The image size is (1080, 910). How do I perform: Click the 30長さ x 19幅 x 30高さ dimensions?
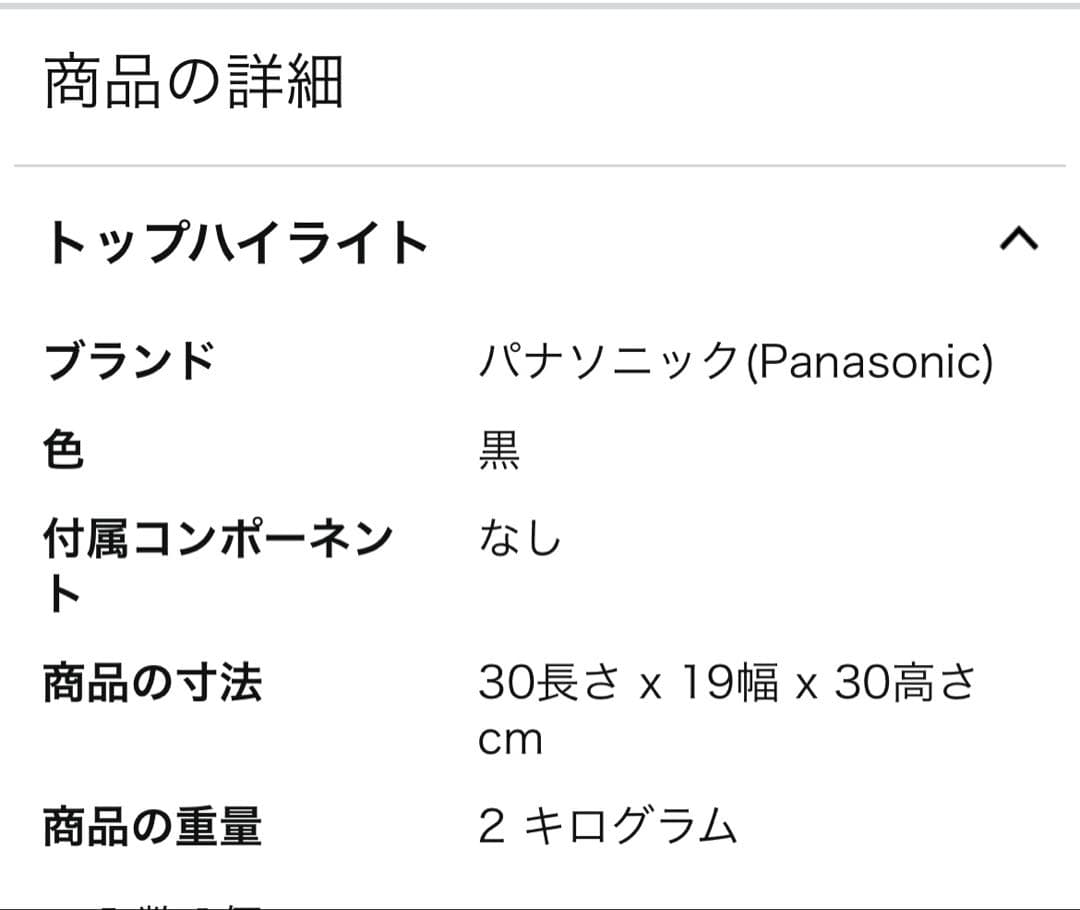tap(727, 684)
